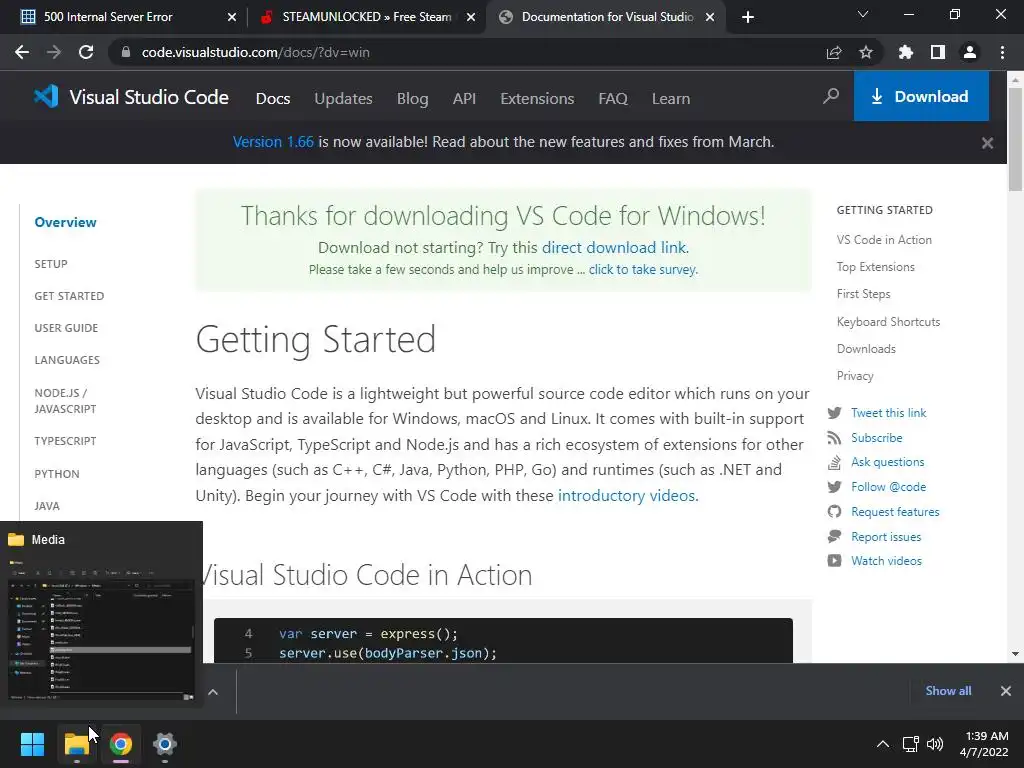1024x768 pixels.
Task: Open the new tab plus button
Action: click(x=748, y=17)
